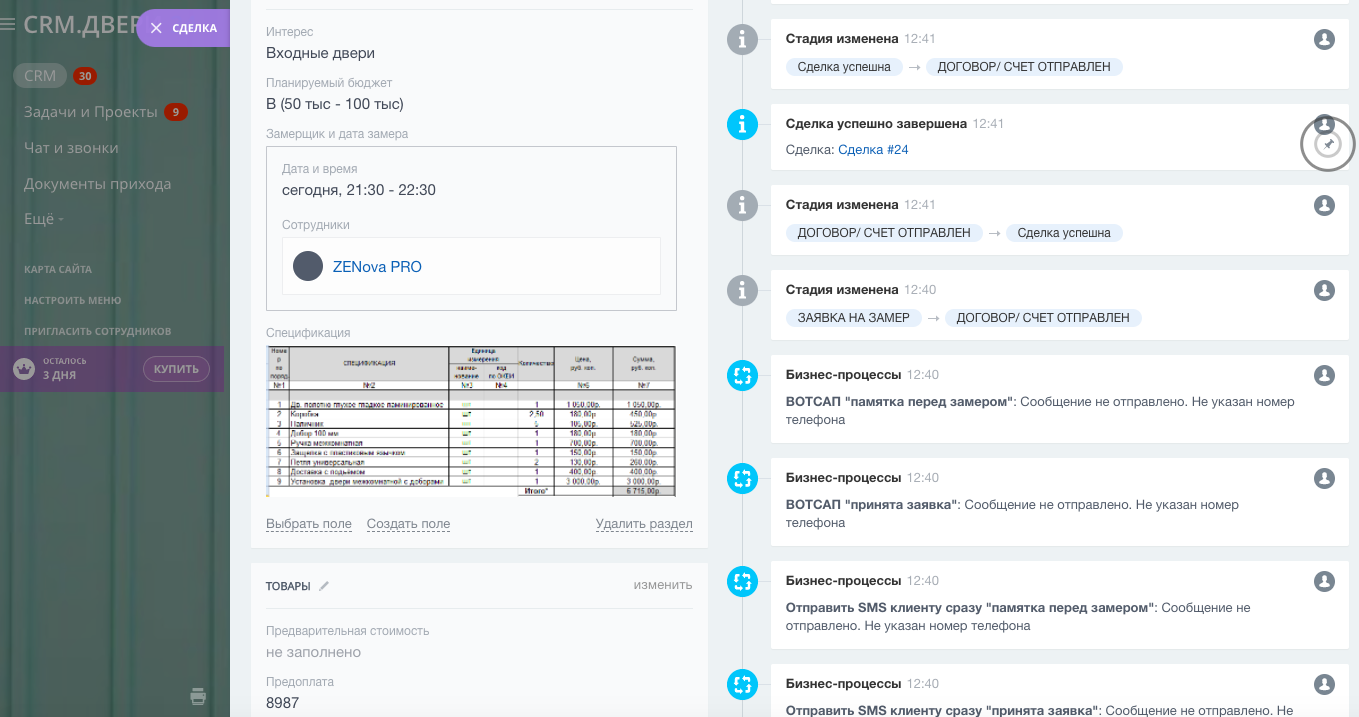Open the 'Сделка #24' link
This screenshot has height=717, width=1359.
[873, 150]
